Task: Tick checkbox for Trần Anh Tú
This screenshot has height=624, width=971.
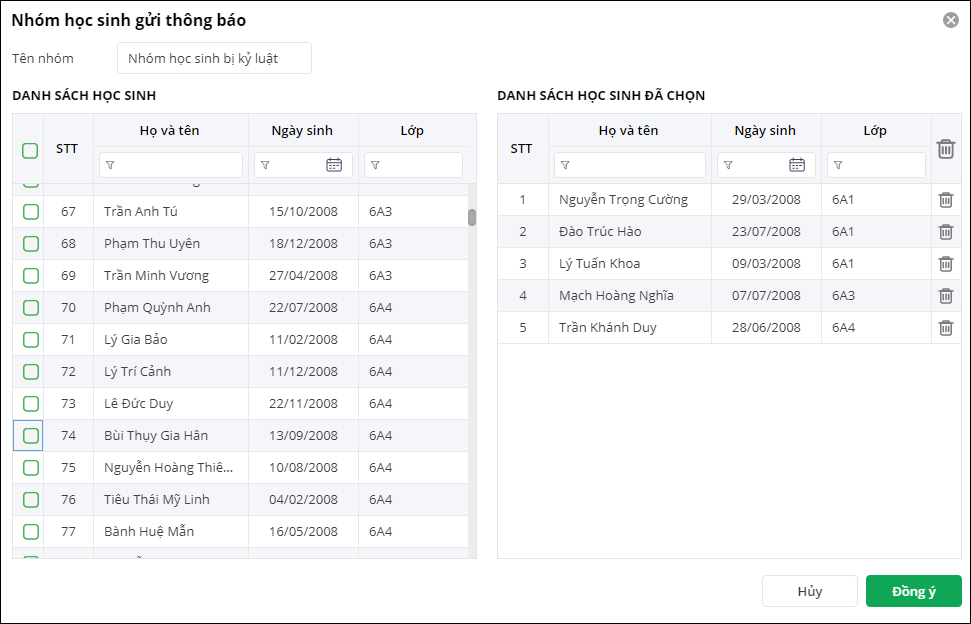Action: pyautogui.click(x=31, y=212)
